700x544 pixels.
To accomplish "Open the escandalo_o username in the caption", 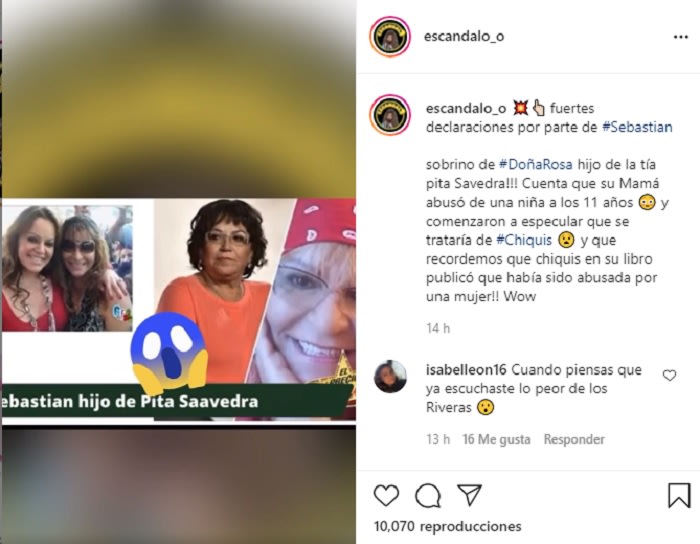I will 466,108.
